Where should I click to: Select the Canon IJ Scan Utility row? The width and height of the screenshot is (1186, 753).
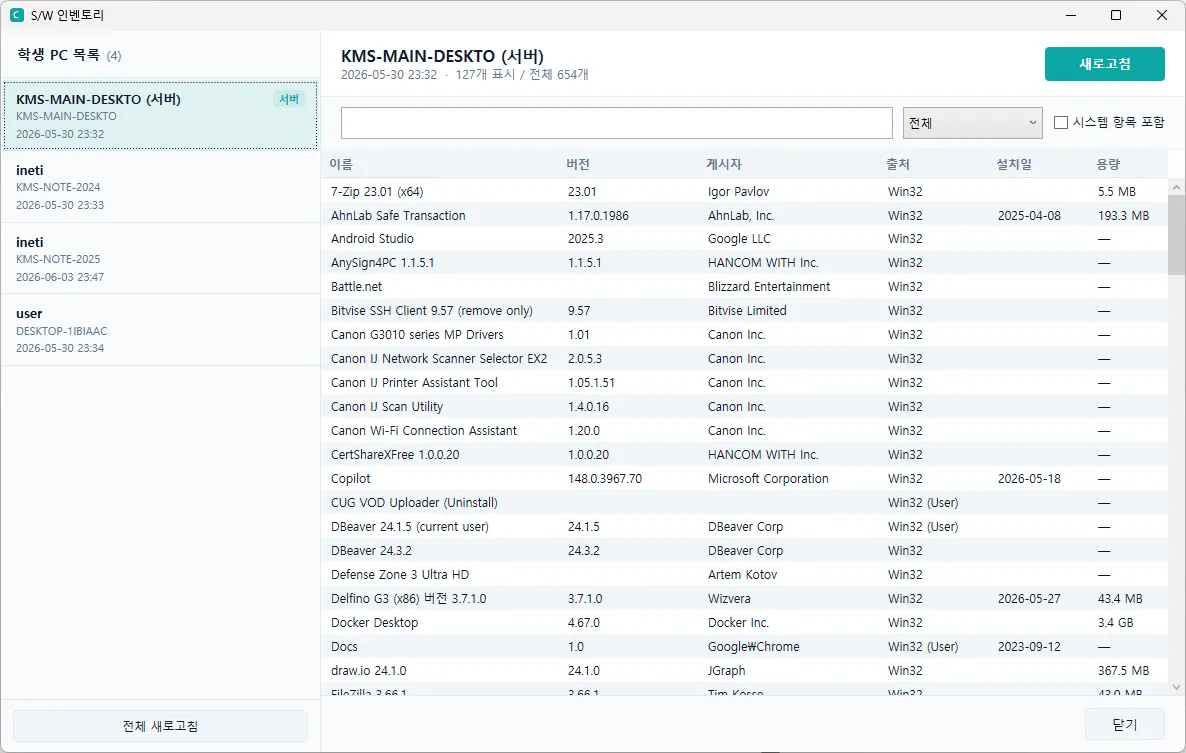(745, 407)
